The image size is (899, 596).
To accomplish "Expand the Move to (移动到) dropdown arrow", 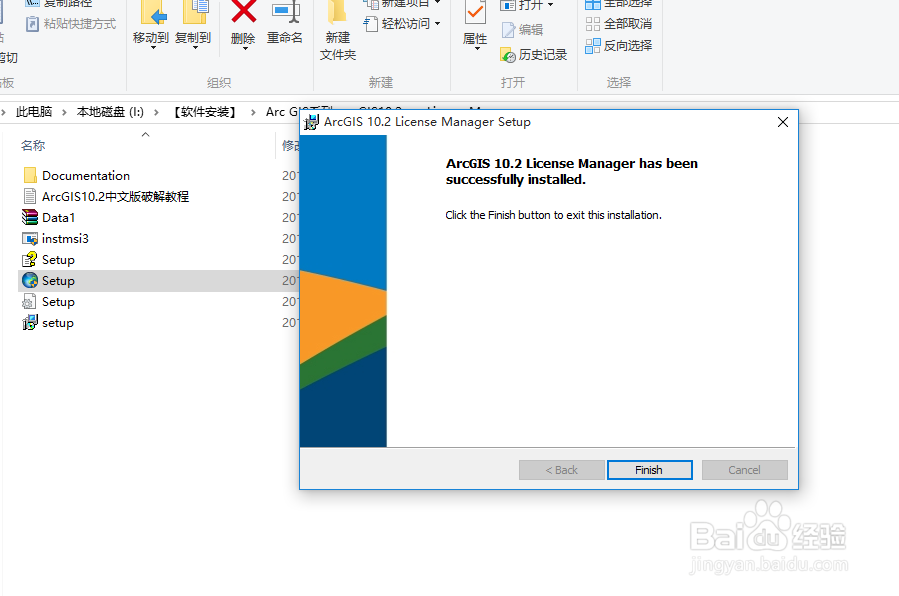I will click(x=153, y=48).
